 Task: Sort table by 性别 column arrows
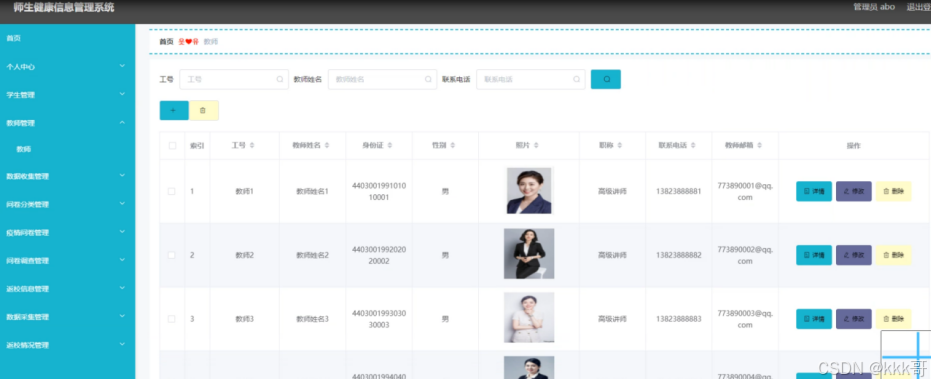point(453,145)
